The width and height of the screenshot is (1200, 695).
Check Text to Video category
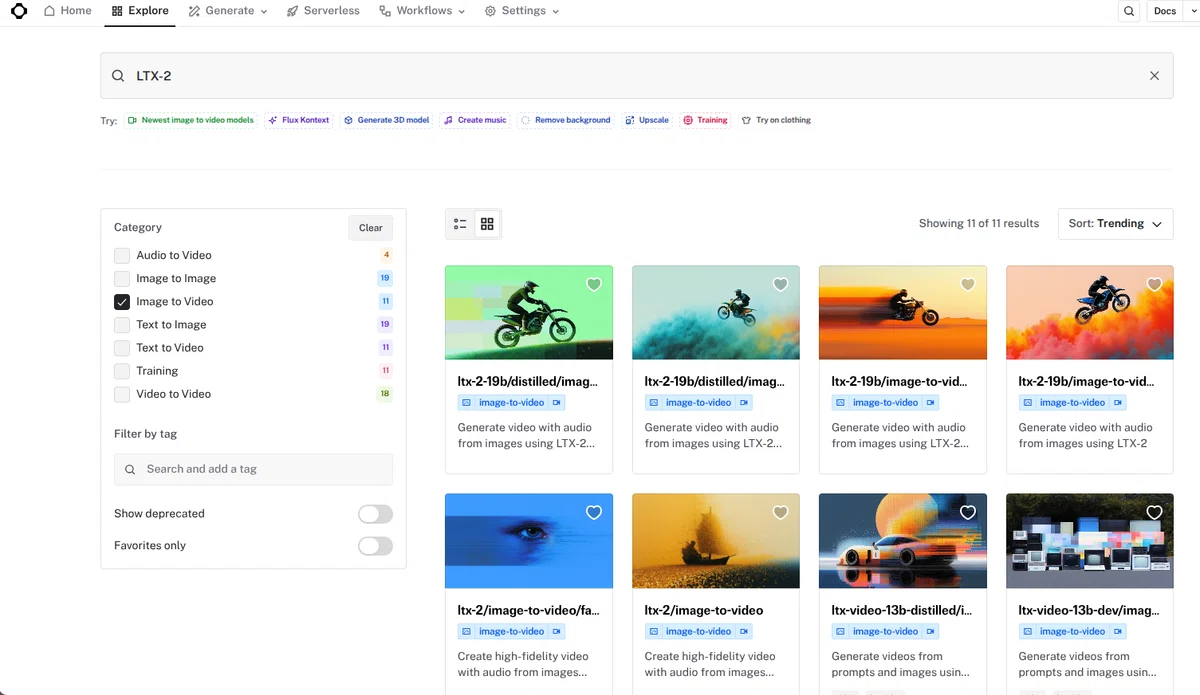pyautogui.click(x=122, y=347)
